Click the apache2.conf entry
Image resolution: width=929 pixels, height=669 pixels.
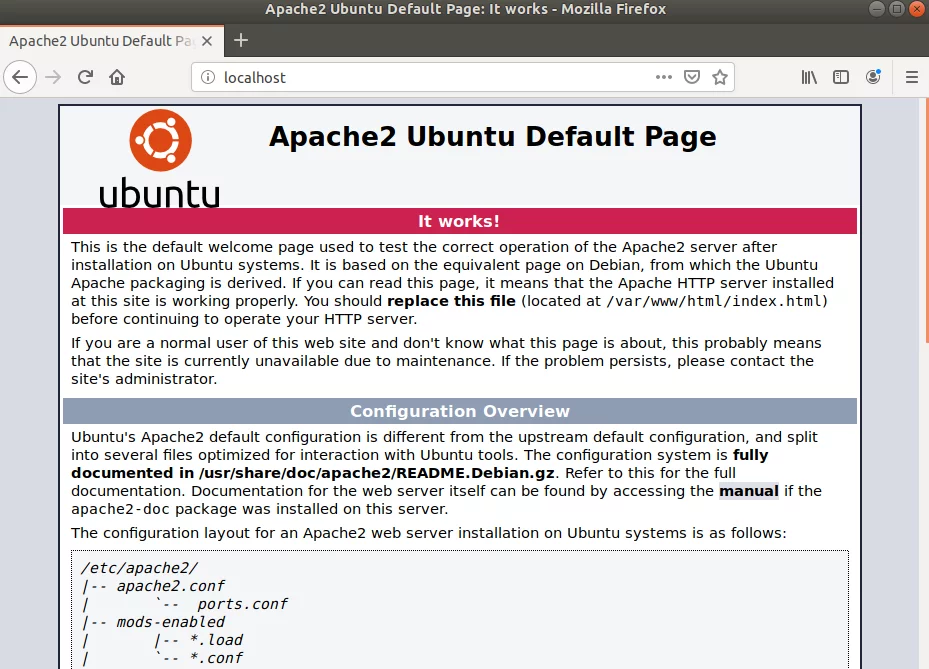(x=171, y=586)
